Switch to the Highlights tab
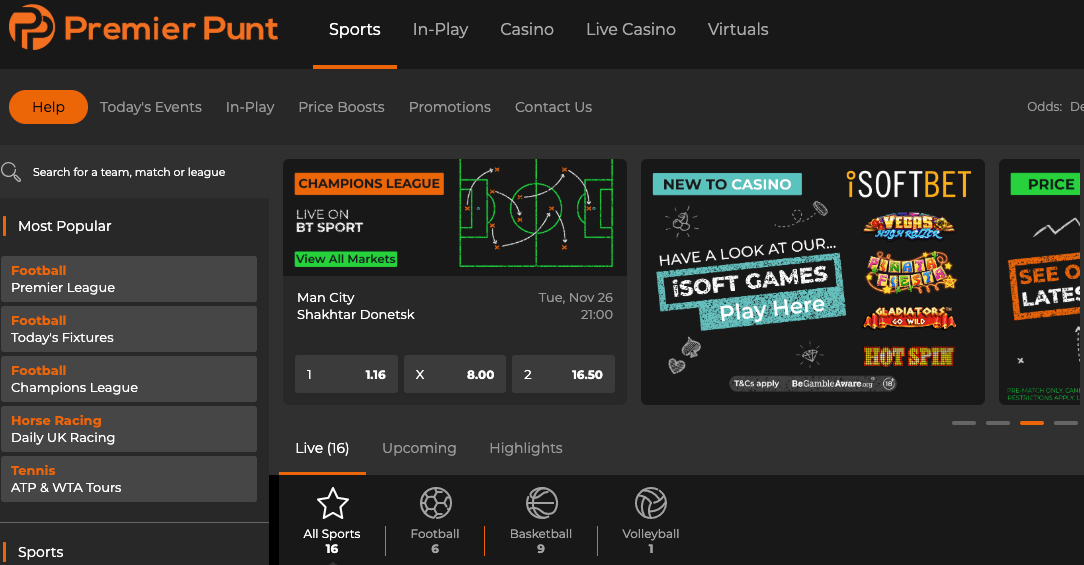 [525, 448]
